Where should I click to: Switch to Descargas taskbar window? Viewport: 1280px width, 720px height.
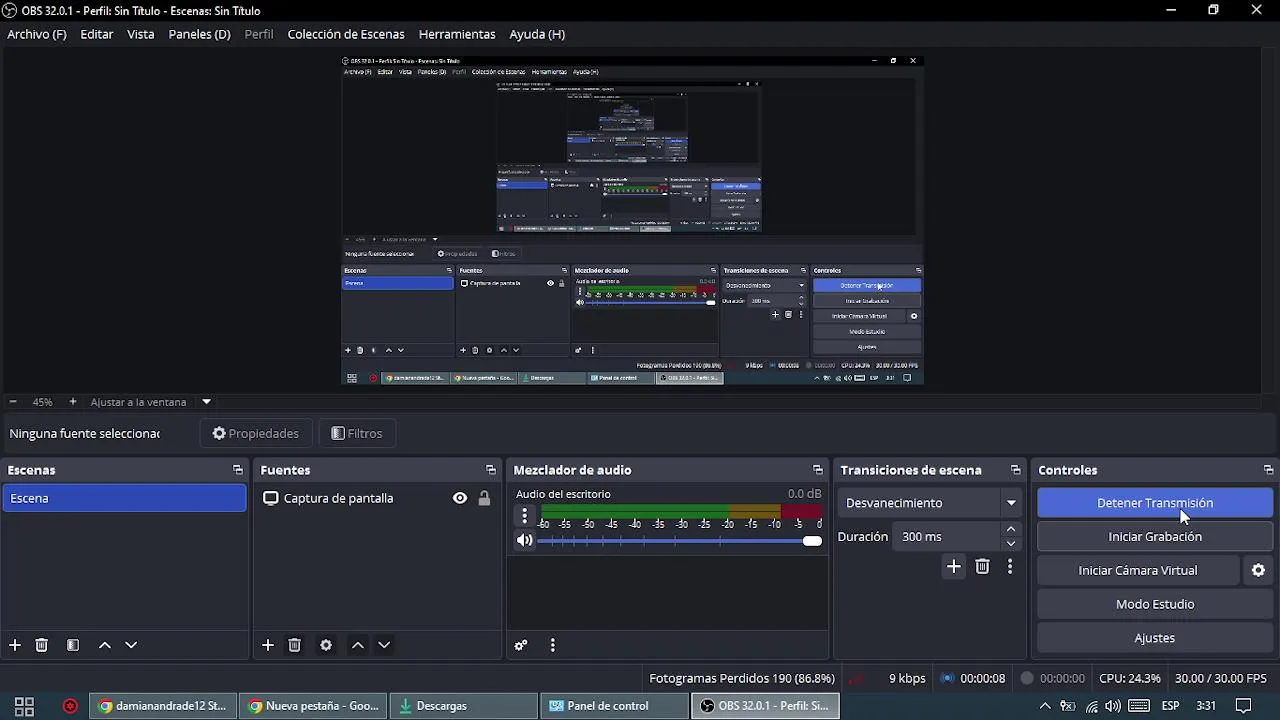click(465, 706)
